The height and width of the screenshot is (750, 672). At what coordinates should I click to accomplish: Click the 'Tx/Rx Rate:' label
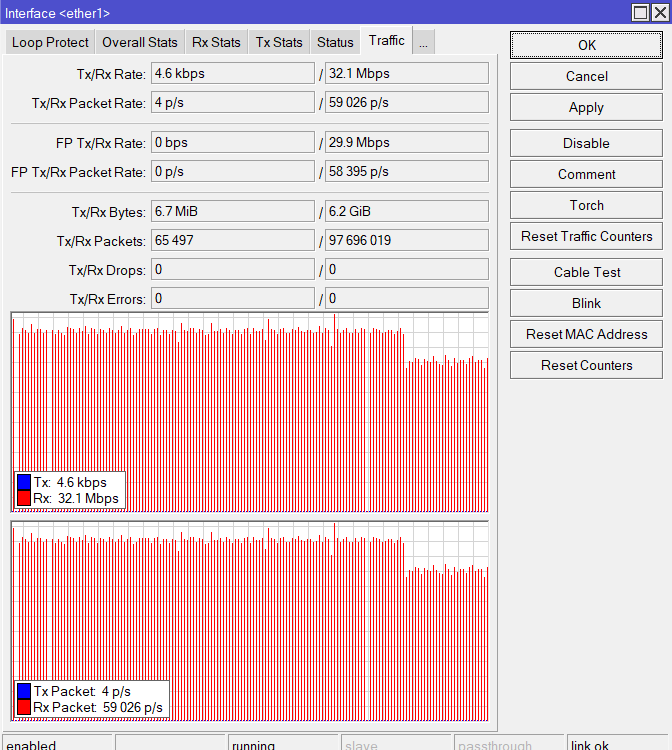click(x=111, y=74)
